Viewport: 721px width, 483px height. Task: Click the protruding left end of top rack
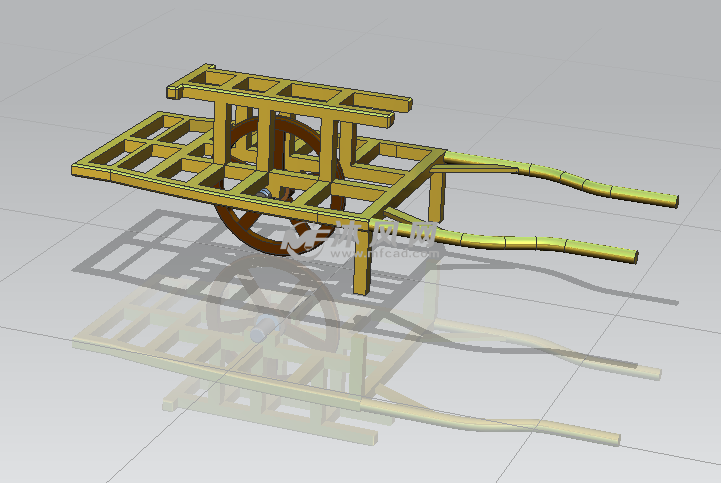tap(174, 94)
